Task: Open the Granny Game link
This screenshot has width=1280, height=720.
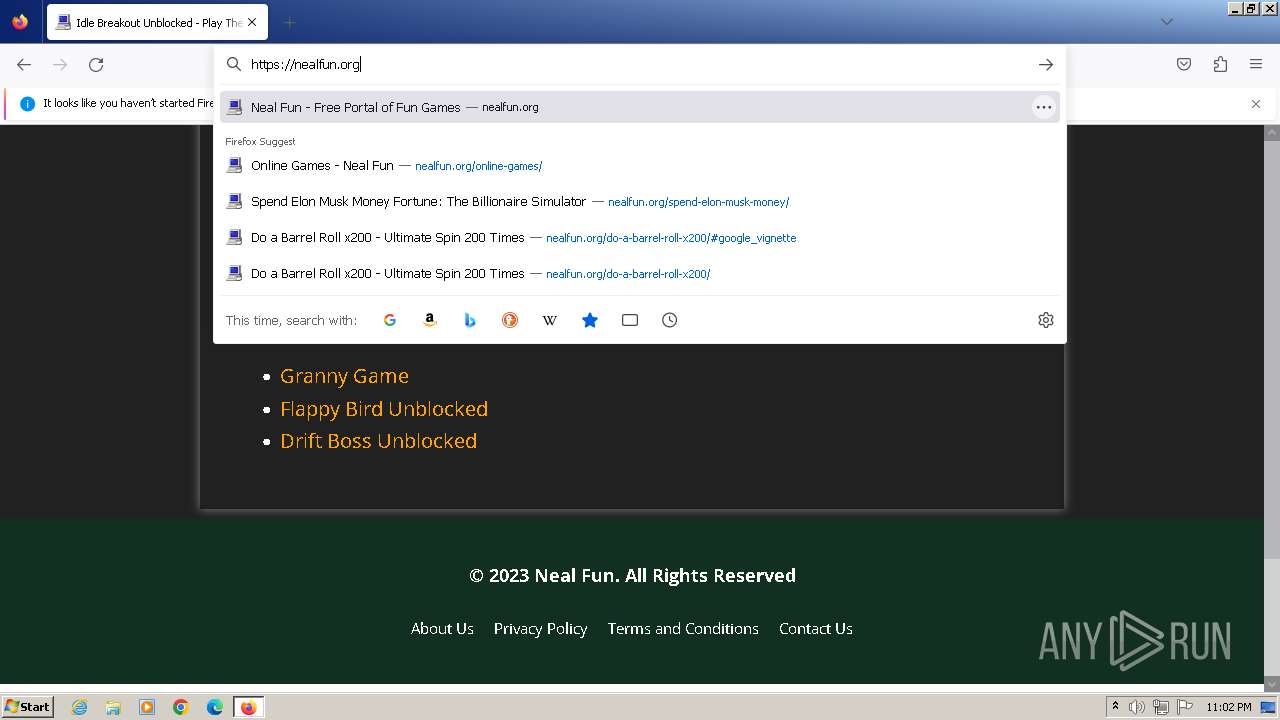Action: 344,376
